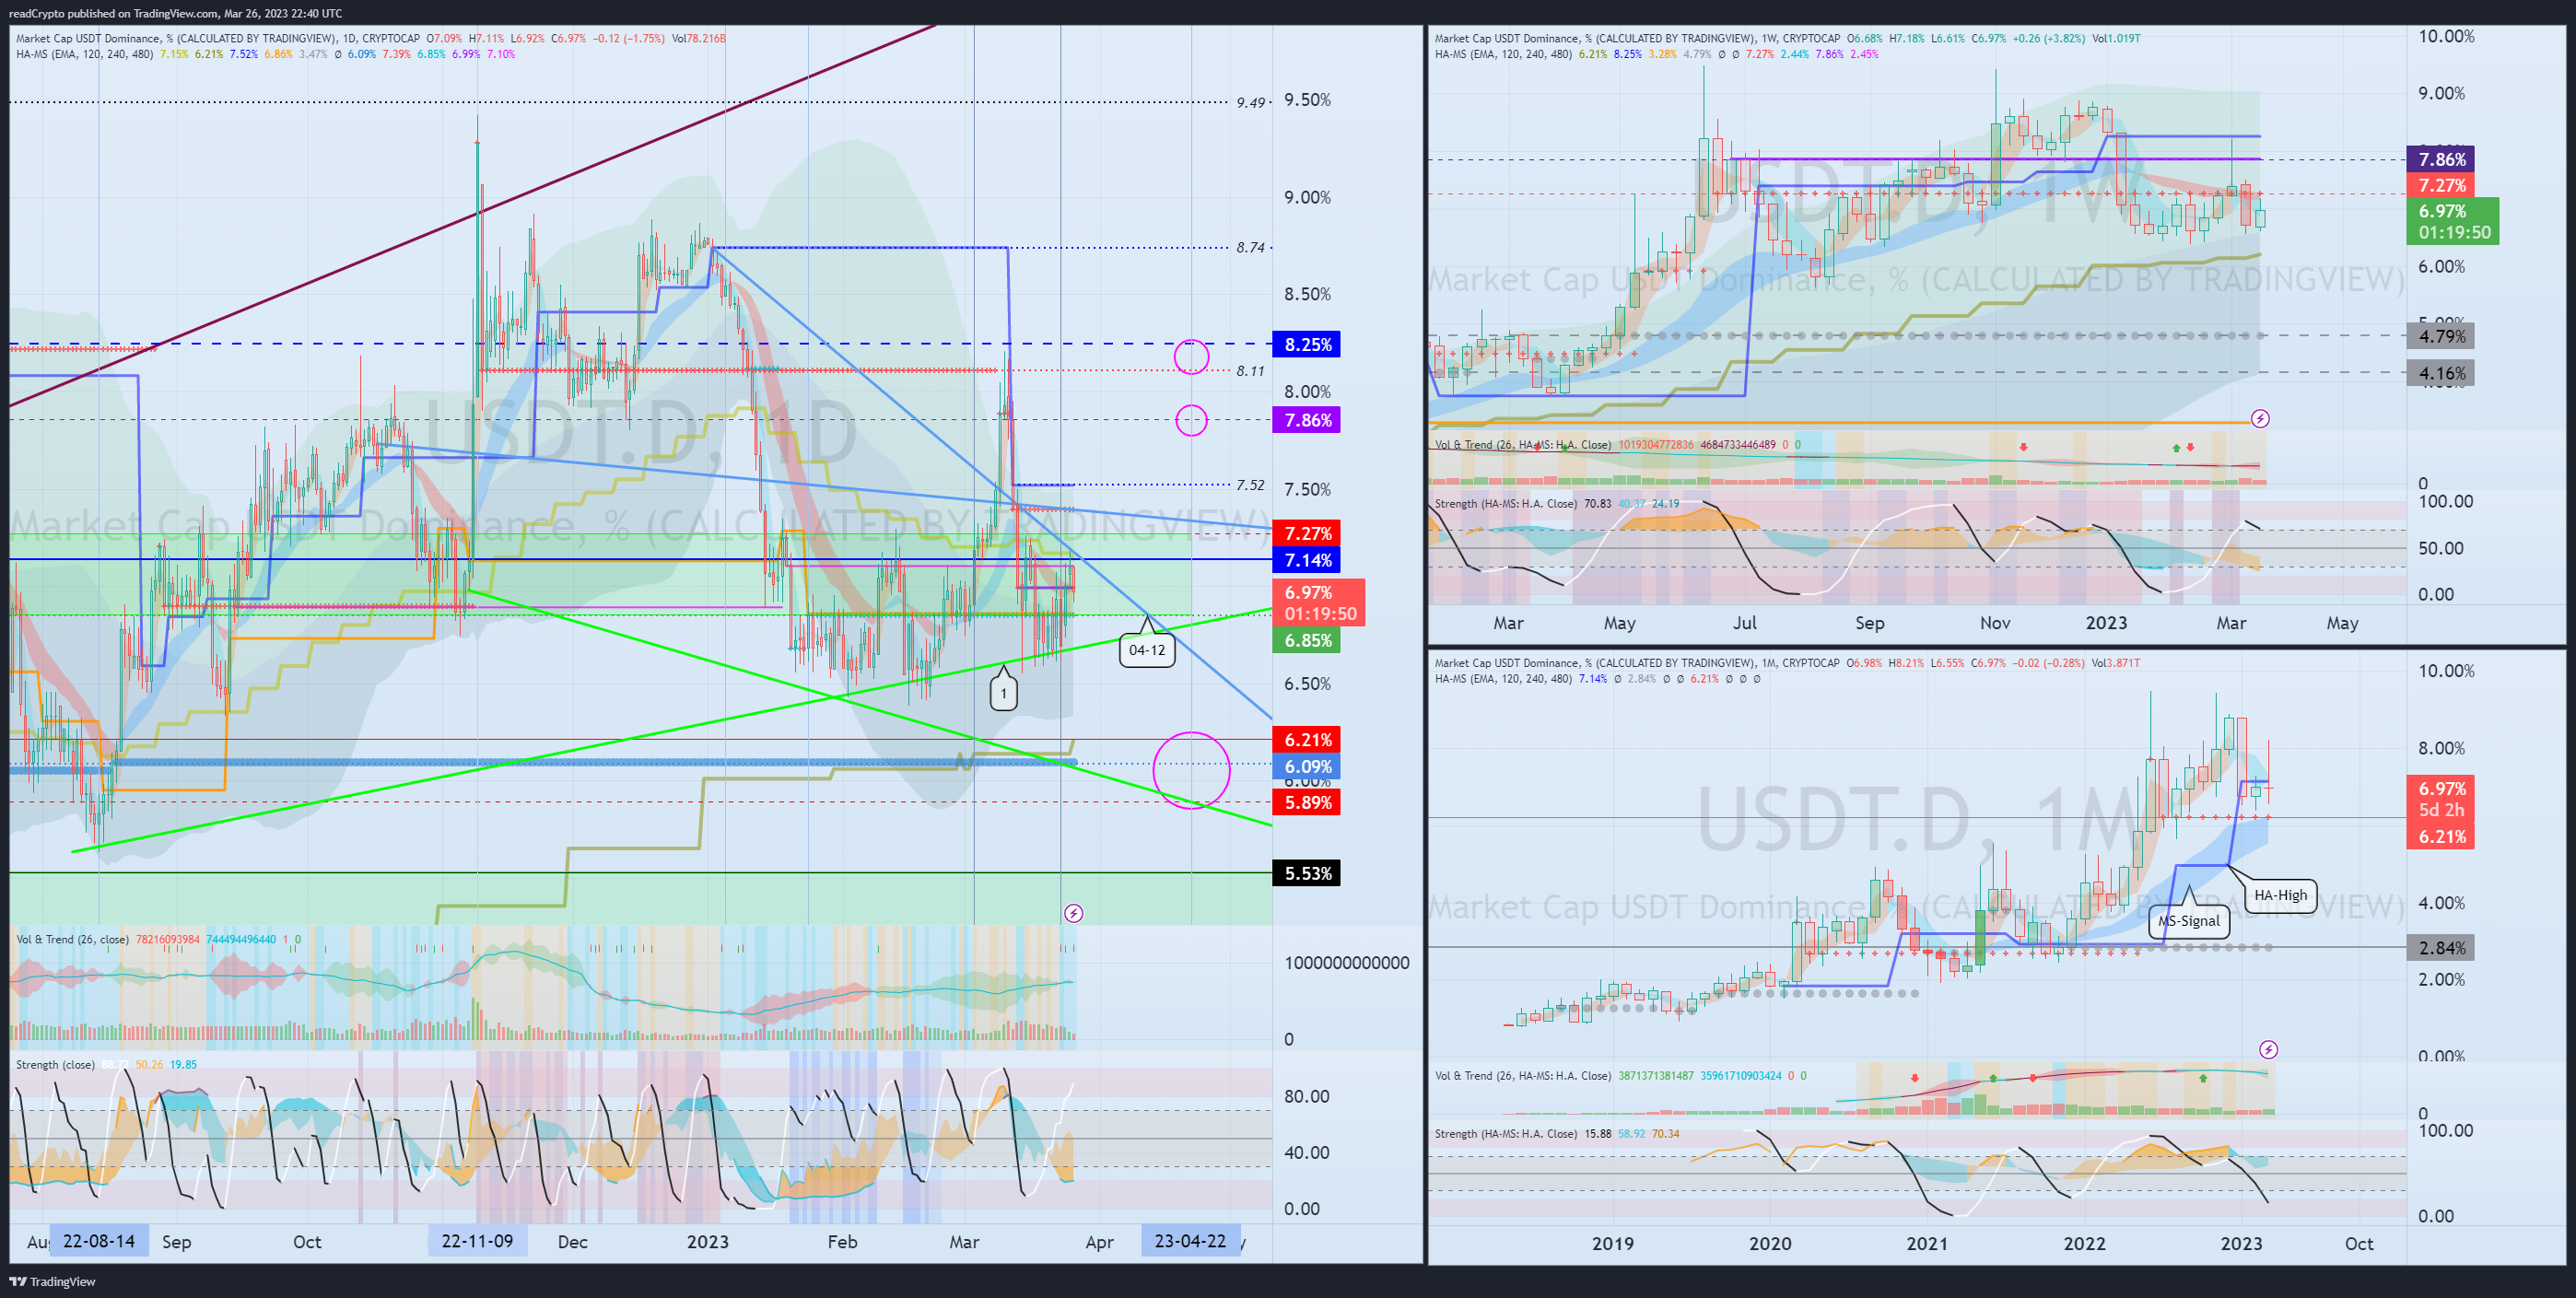Click the magenta circle at the 7.86% line
Viewport: 2576px width, 1298px height.
(1191, 420)
